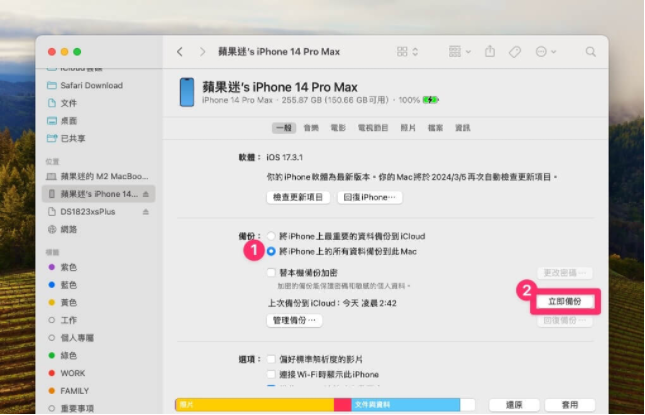Switch to the 音樂 tab
Screen dimensions: 645x415
311,128
